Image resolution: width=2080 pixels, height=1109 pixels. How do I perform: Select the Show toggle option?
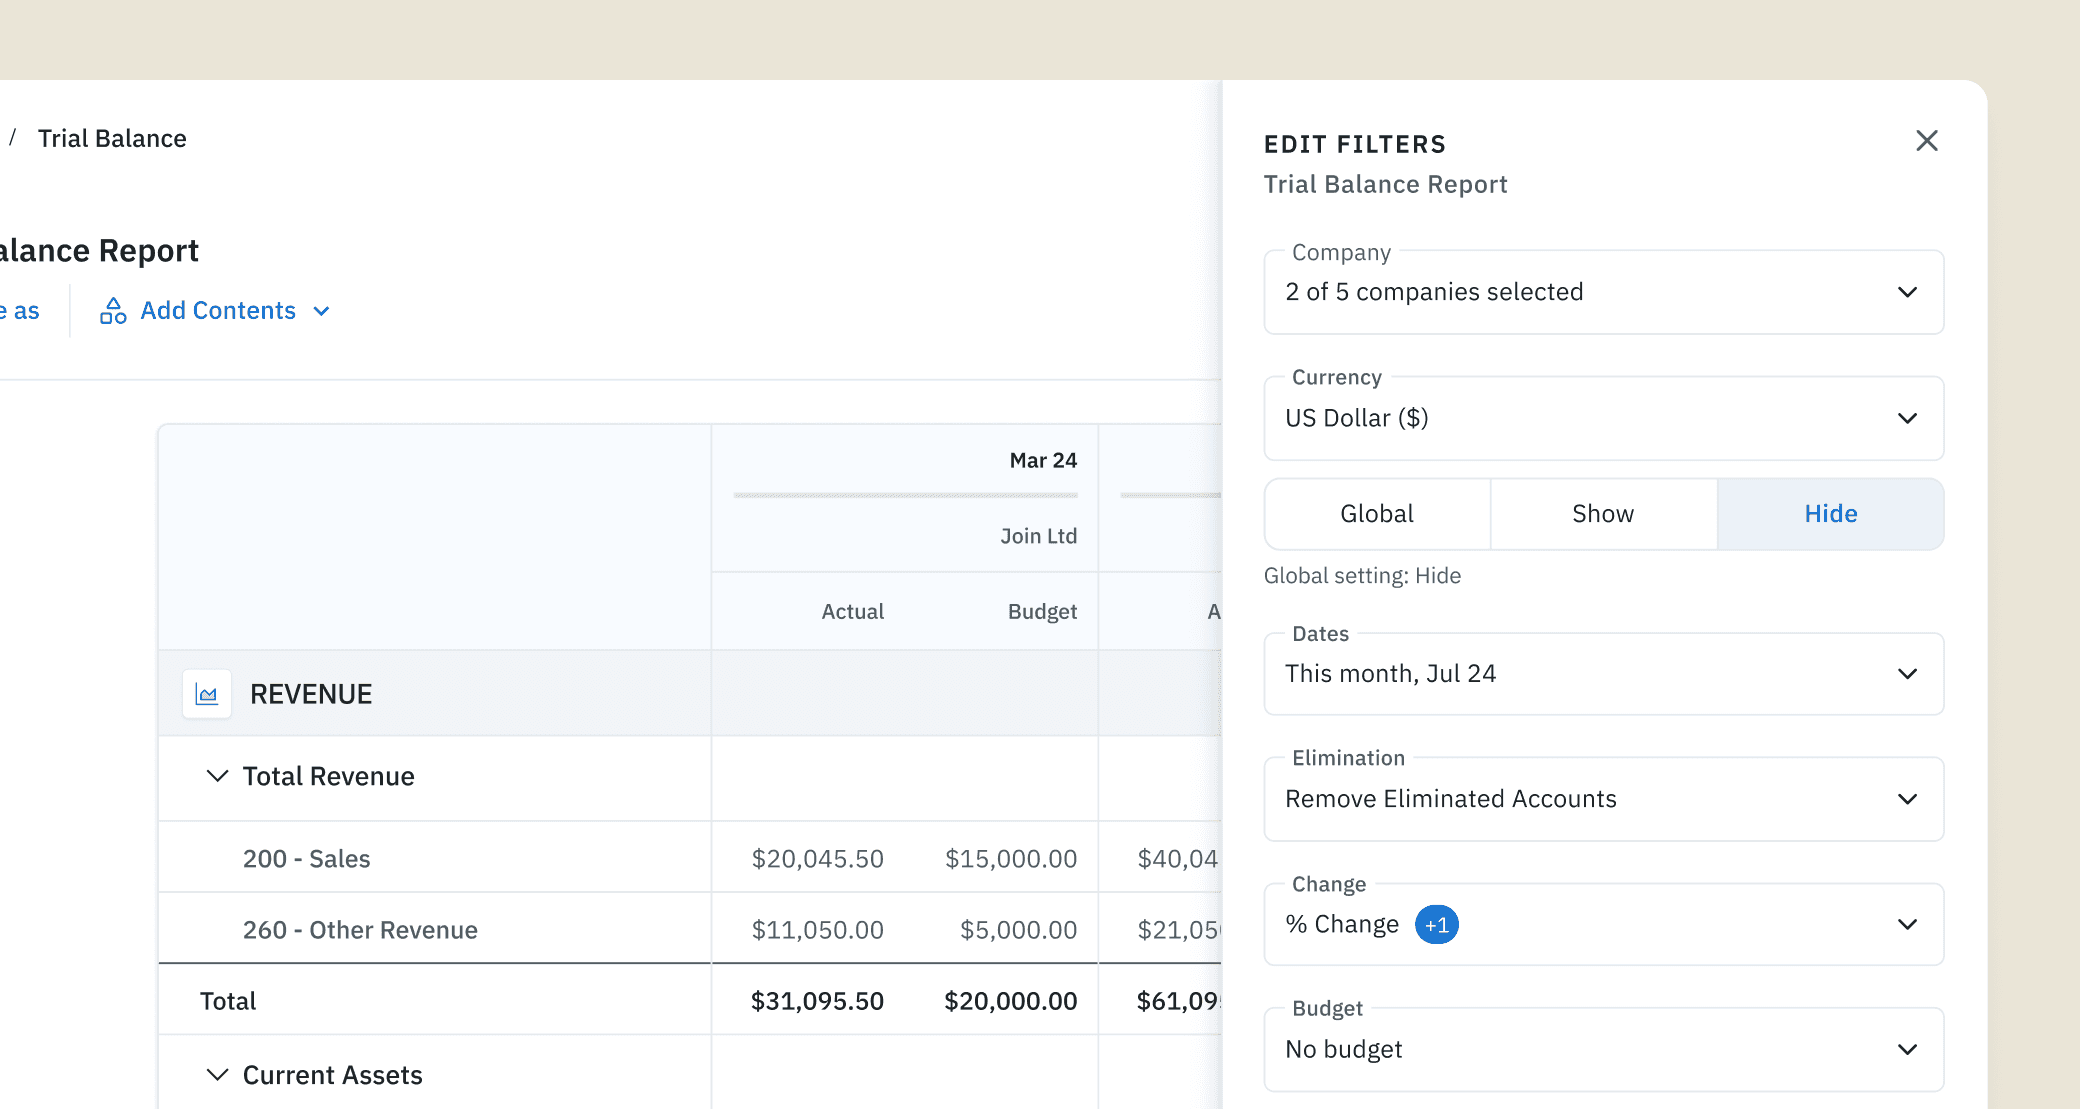coord(1603,514)
